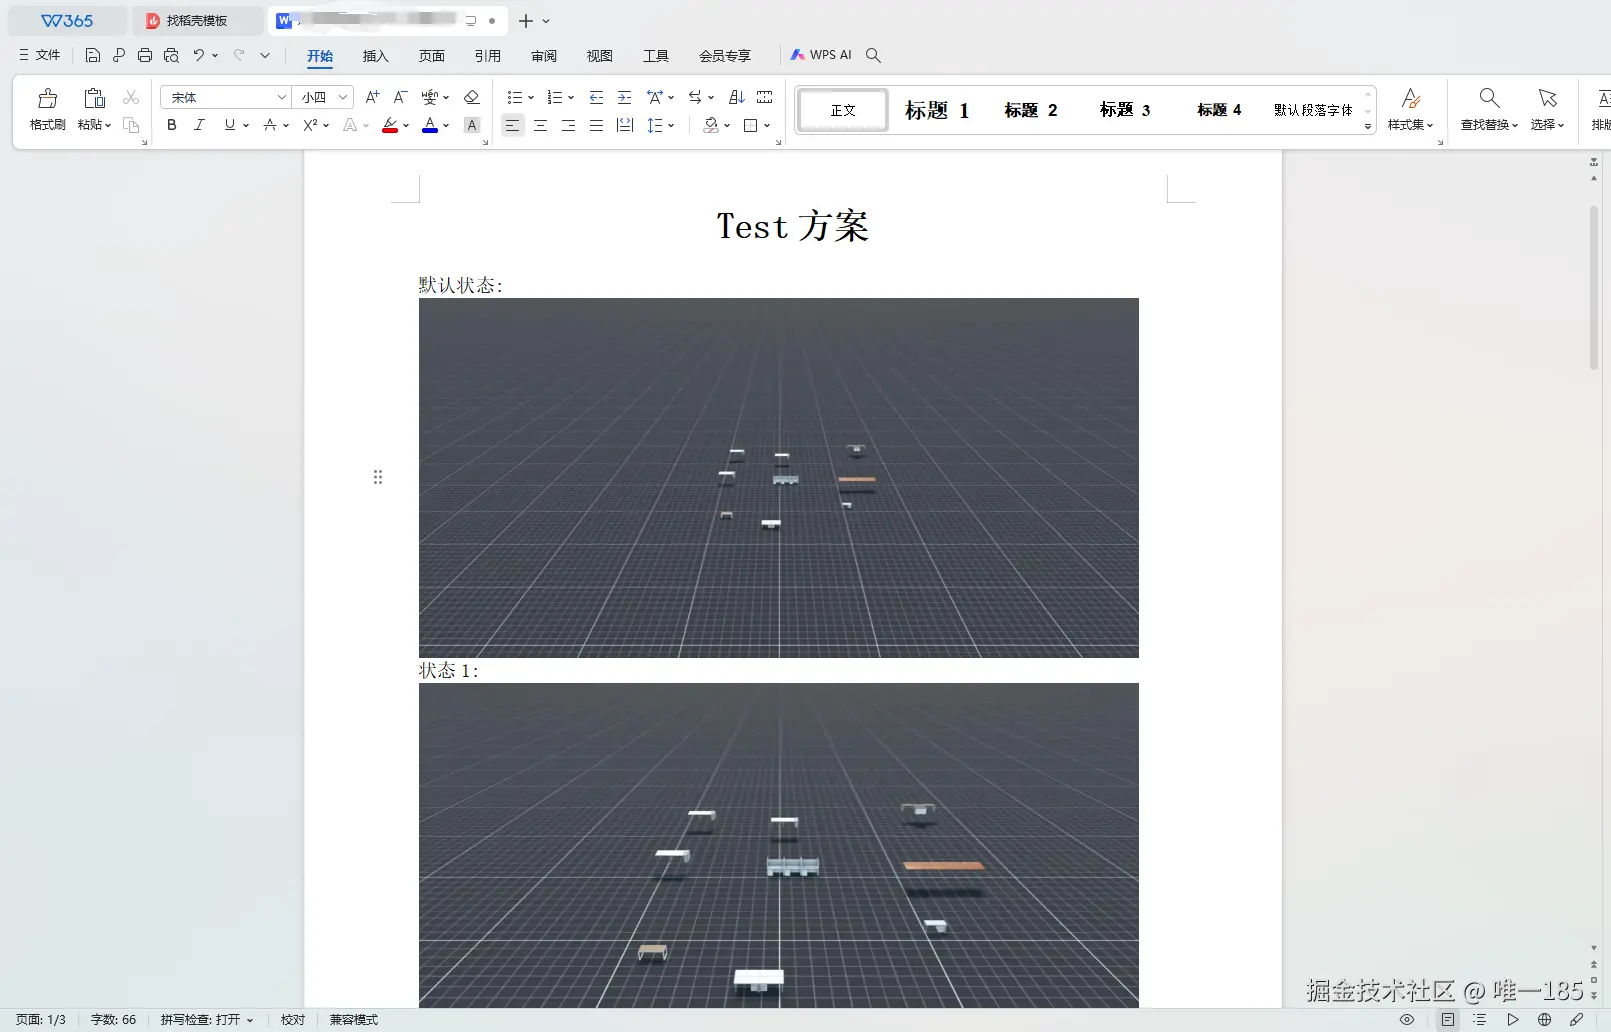Click the sort 排序 icon in ribbon

(736, 97)
